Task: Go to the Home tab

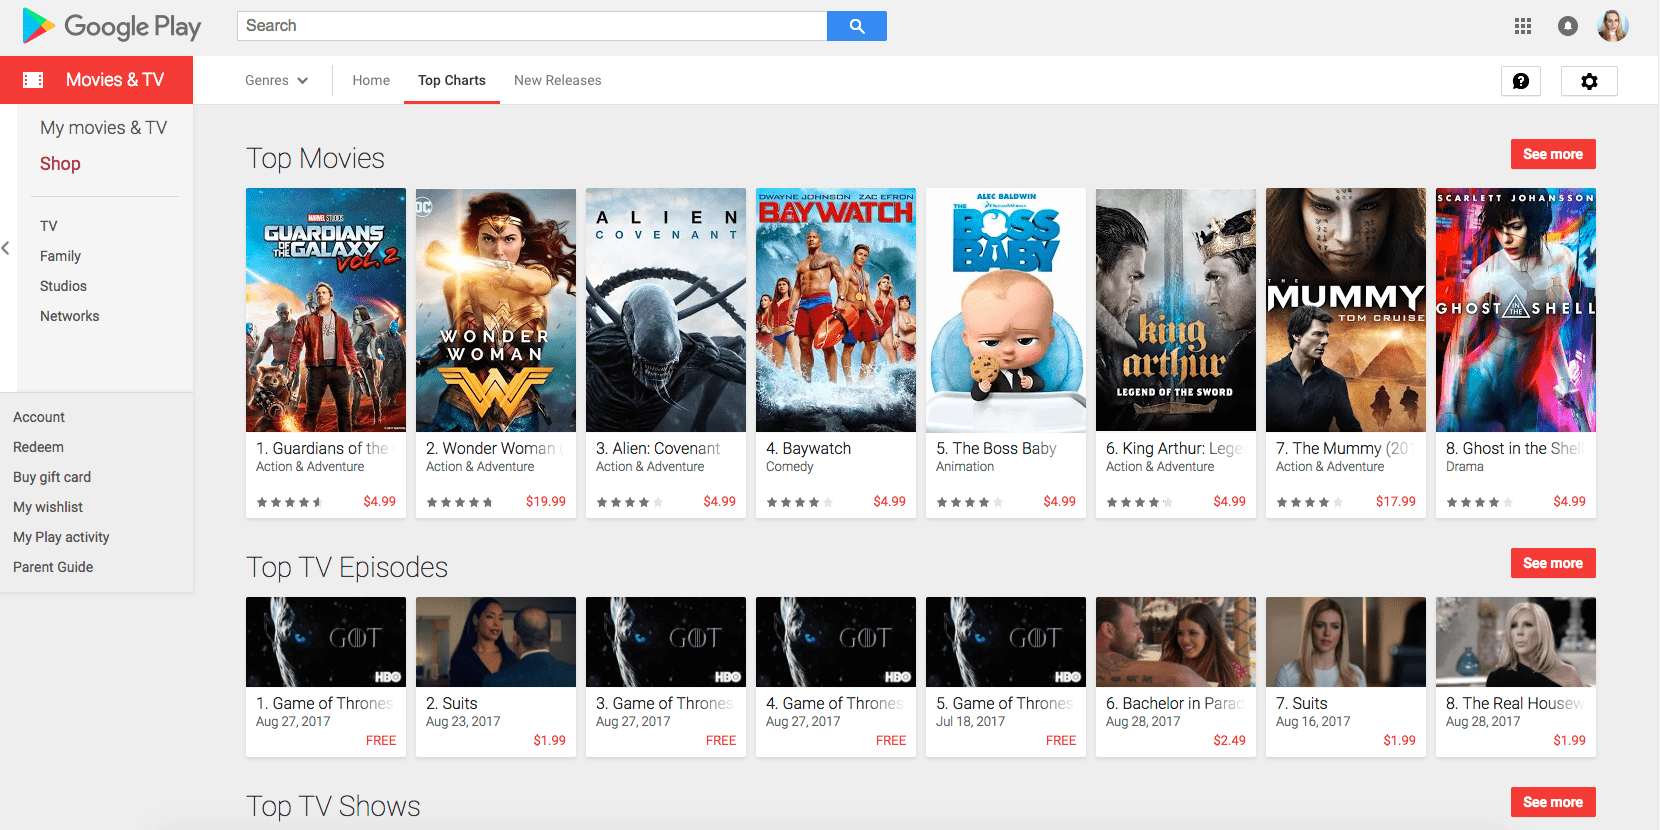Action: (371, 81)
